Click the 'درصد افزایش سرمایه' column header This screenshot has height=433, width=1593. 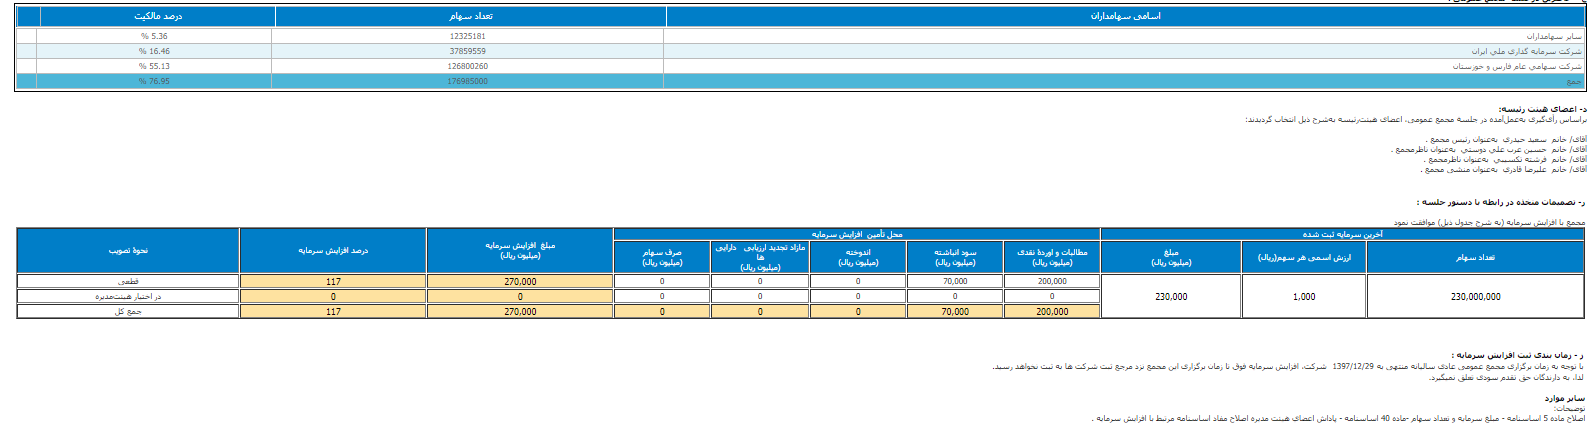333,250
